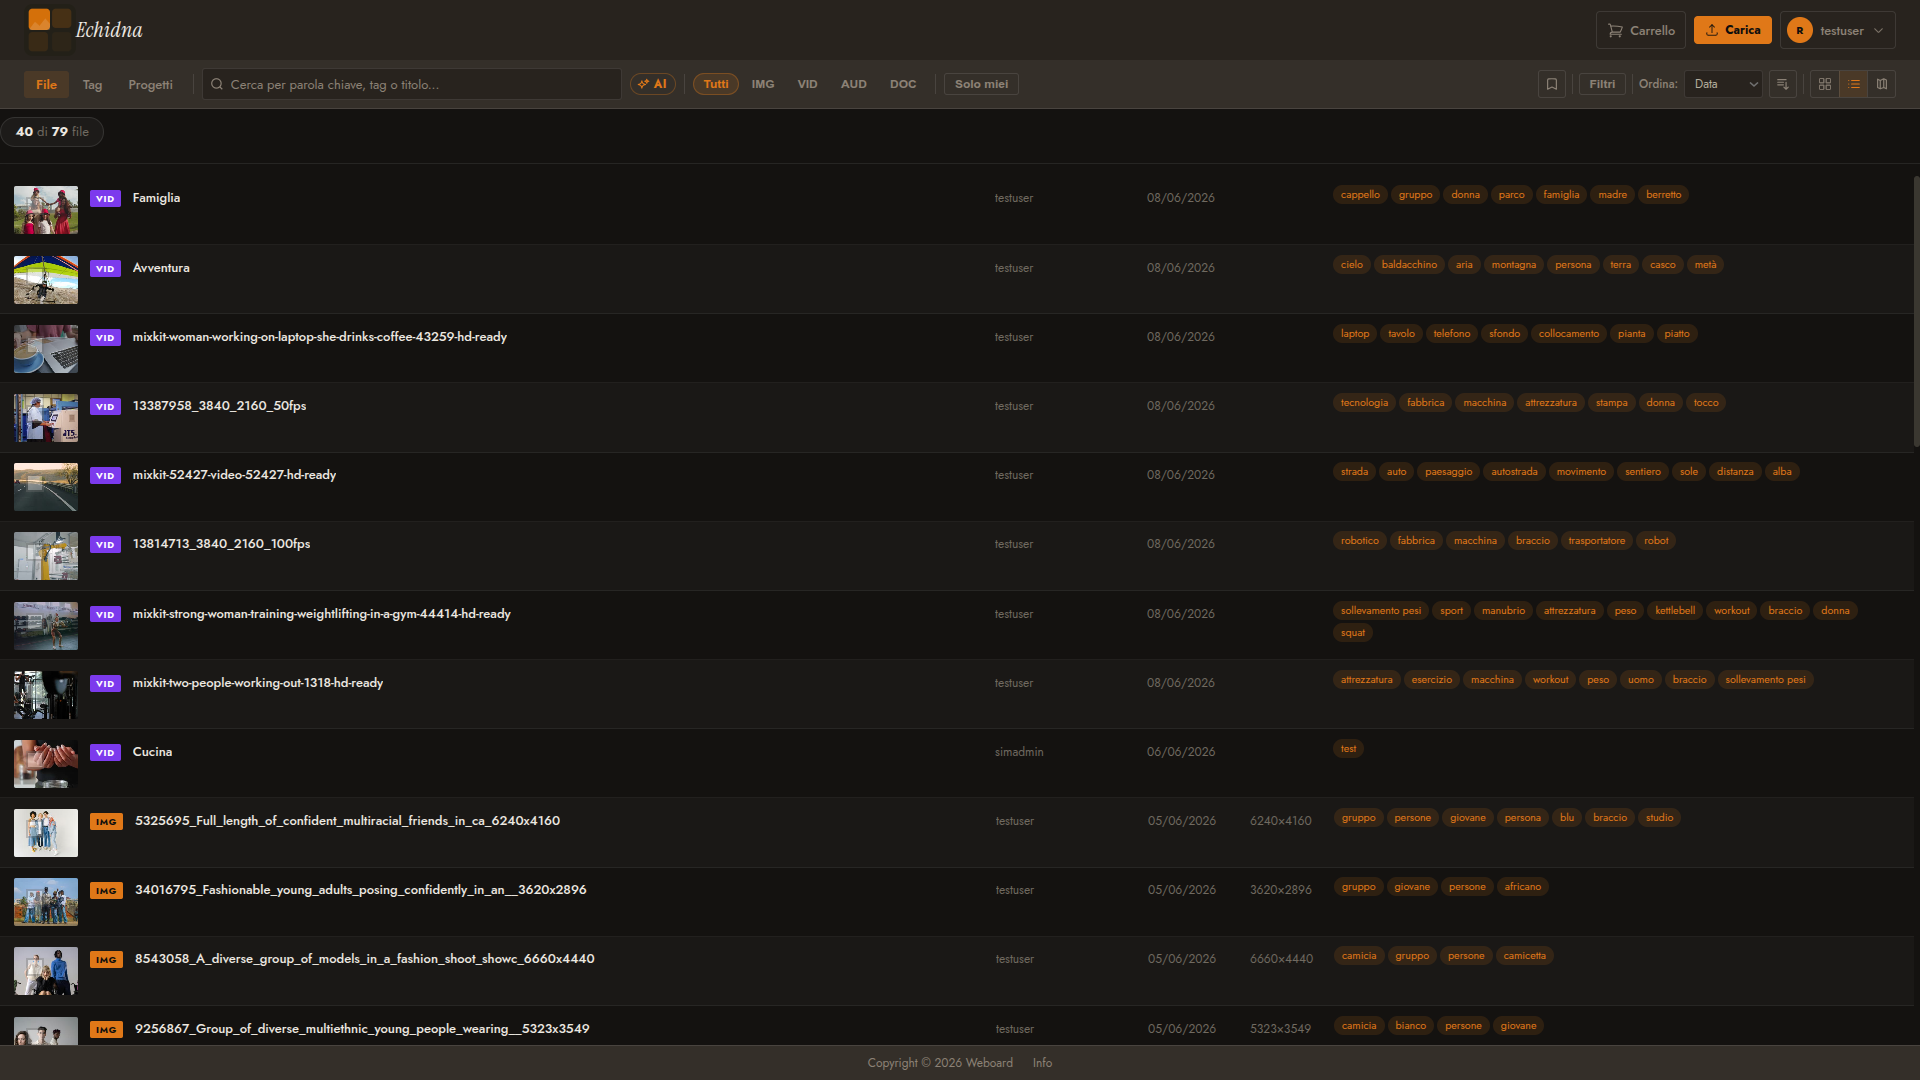Open the Filtri panel

(x=1602, y=84)
